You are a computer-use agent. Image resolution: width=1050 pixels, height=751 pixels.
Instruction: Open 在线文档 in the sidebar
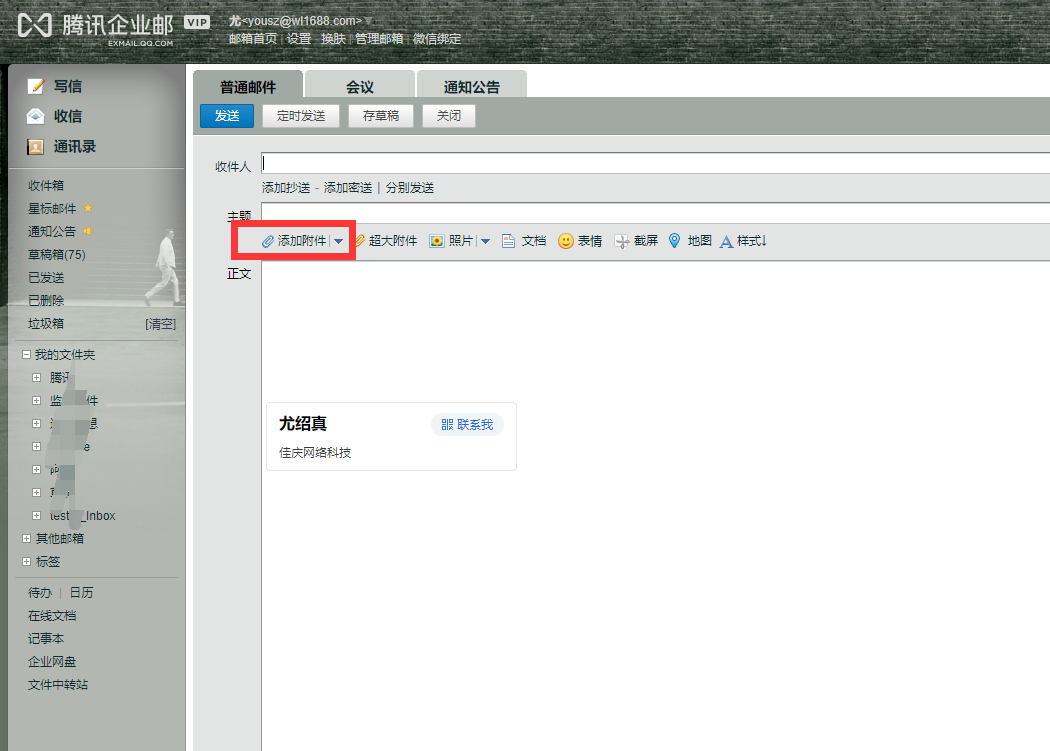point(52,616)
